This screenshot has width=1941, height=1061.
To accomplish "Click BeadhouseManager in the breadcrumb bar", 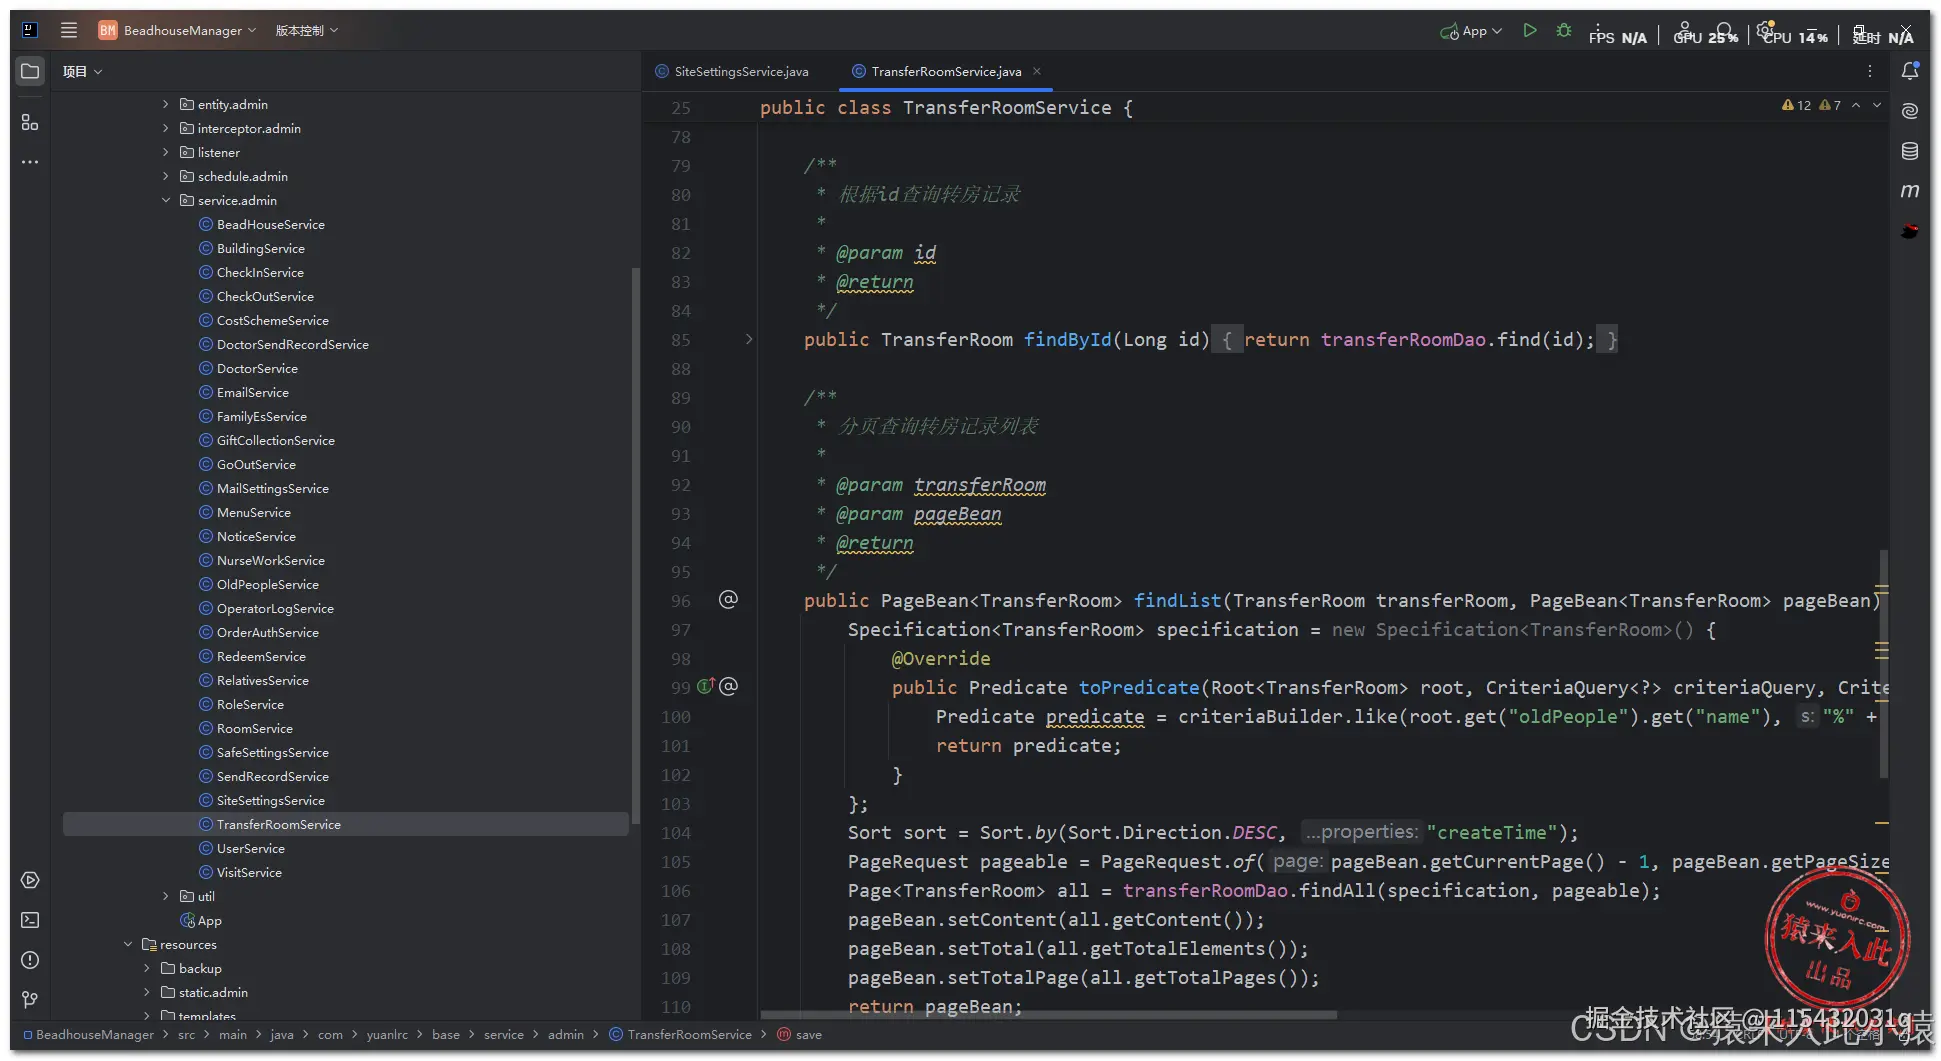I will click(x=88, y=1034).
